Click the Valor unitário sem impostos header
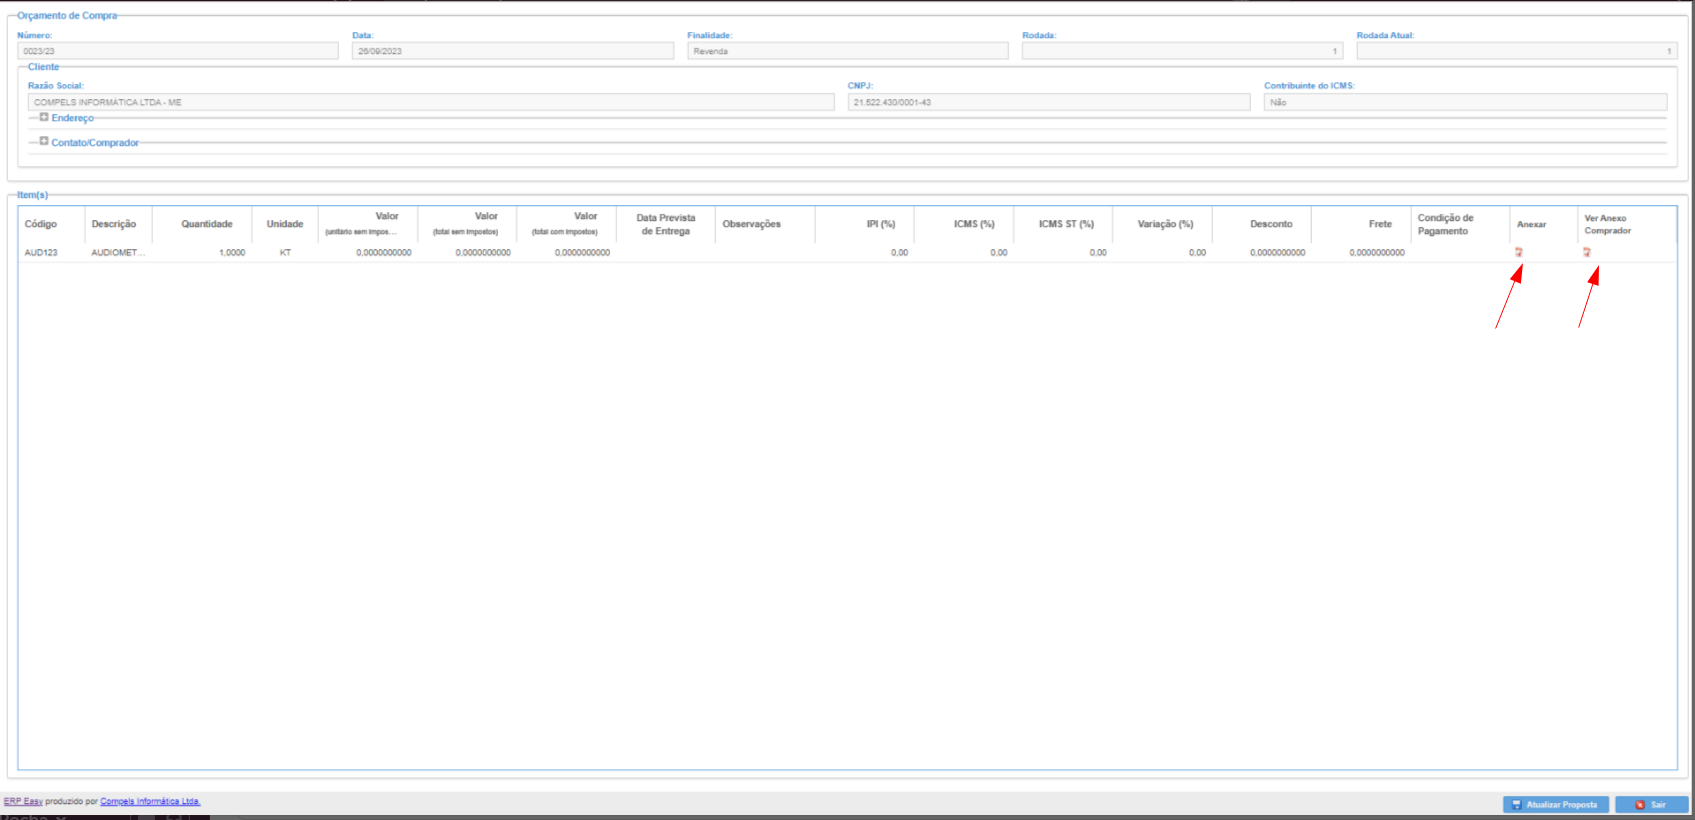Image resolution: width=1695 pixels, height=820 pixels. click(x=368, y=224)
